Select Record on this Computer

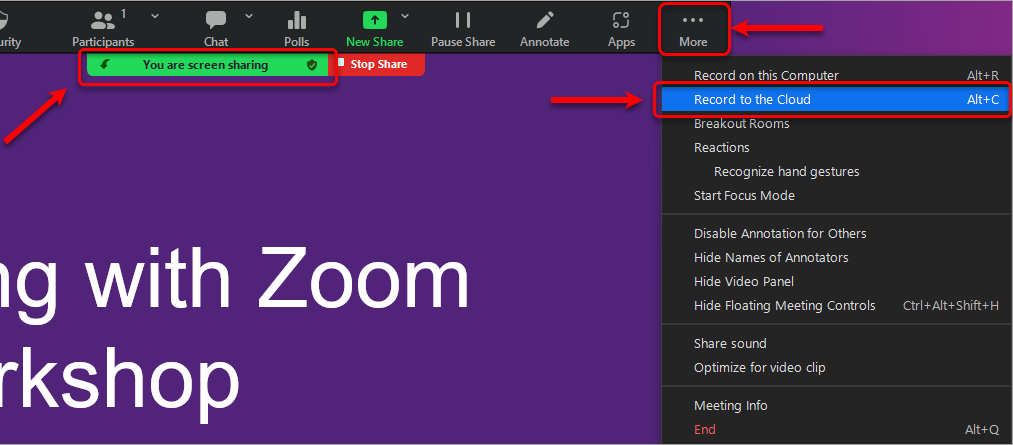pyautogui.click(x=837, y=76)
